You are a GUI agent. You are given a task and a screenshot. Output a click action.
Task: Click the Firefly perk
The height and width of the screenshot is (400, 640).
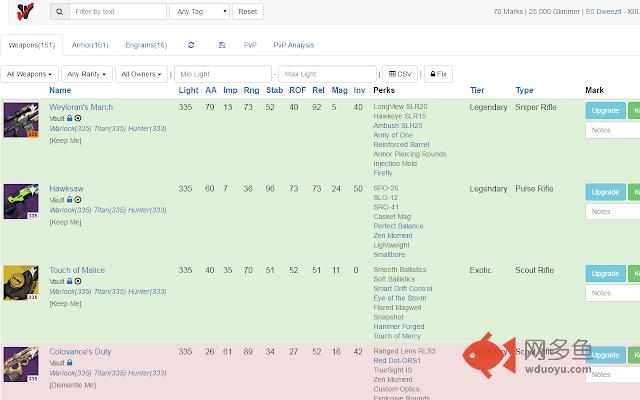tap(382, 173)
